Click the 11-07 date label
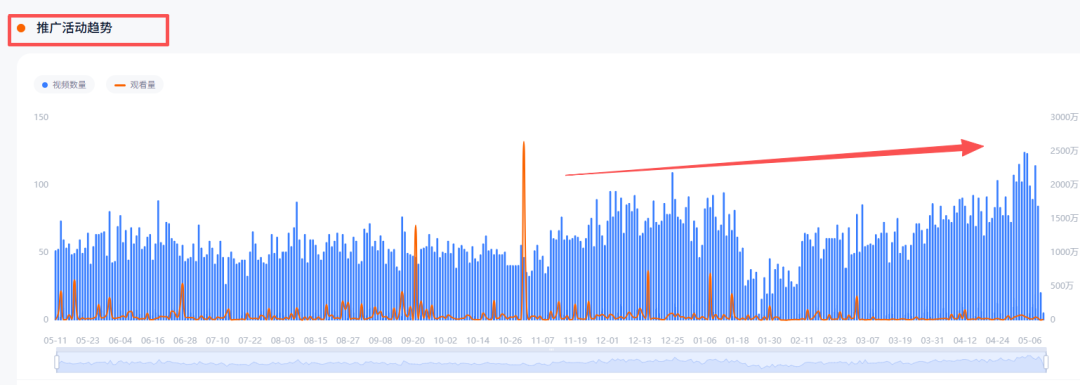1080x385 pixels. (x=543, y=340)
